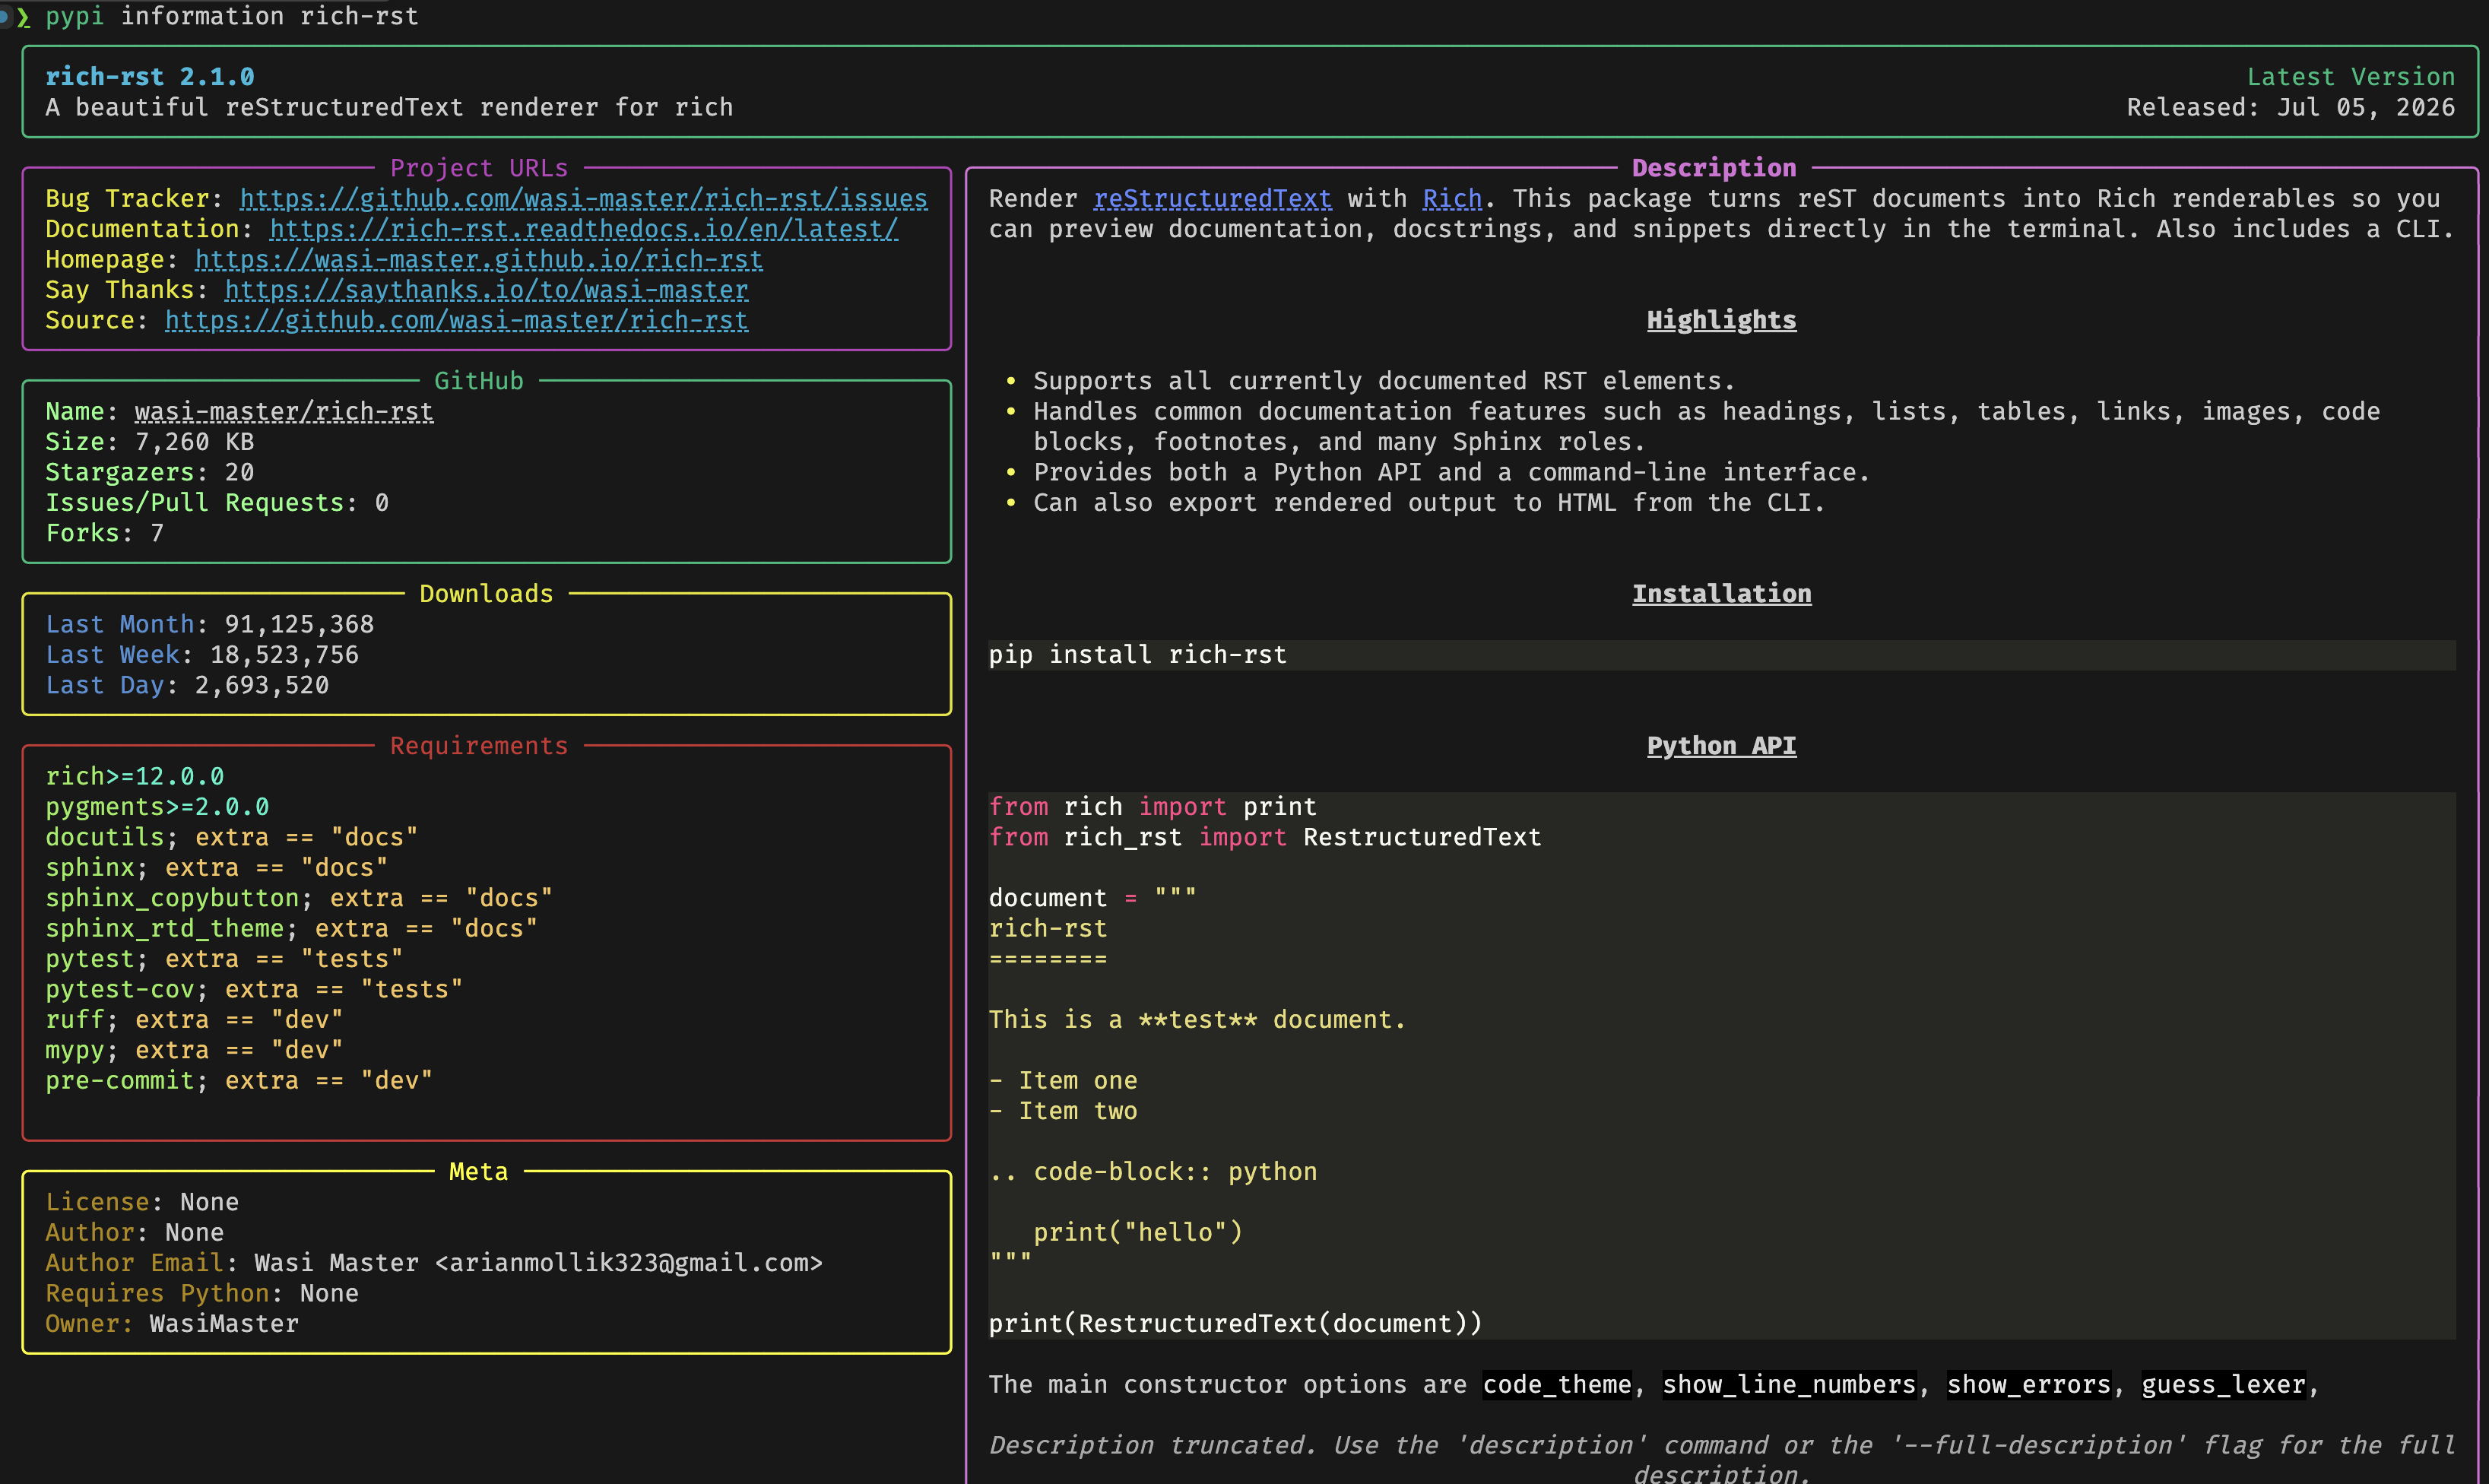The image size is (2489, 1484).
Task: Click the reStructuredText link in the Description
Action: pos(1212,199)
